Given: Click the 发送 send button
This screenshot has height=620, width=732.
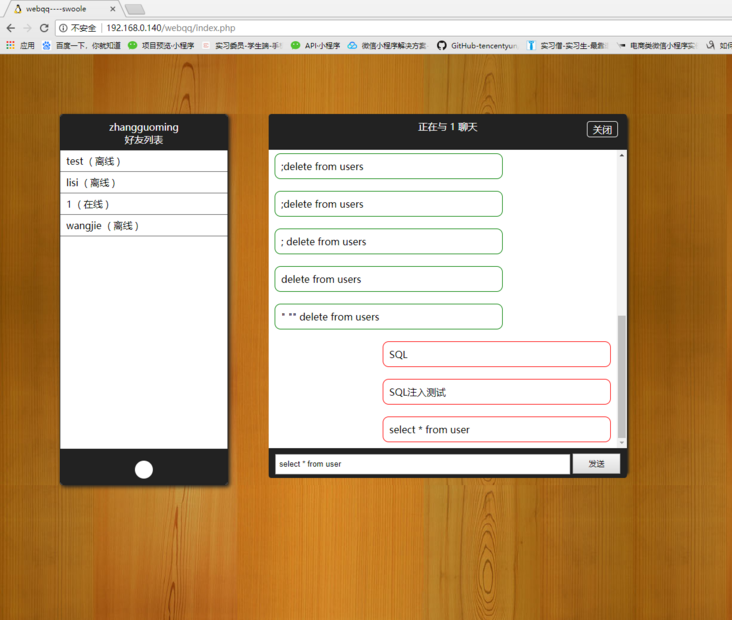Looking at the screenshot, I should pos(596,464).
